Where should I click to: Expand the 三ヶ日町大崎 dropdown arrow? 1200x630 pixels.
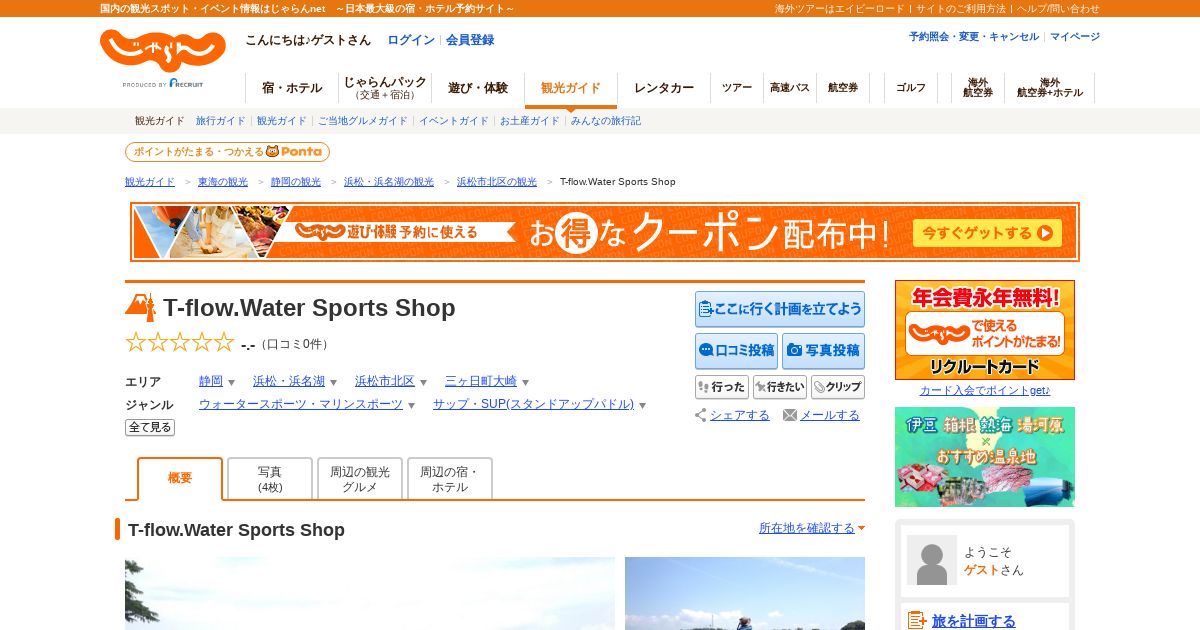pos(525,383)
